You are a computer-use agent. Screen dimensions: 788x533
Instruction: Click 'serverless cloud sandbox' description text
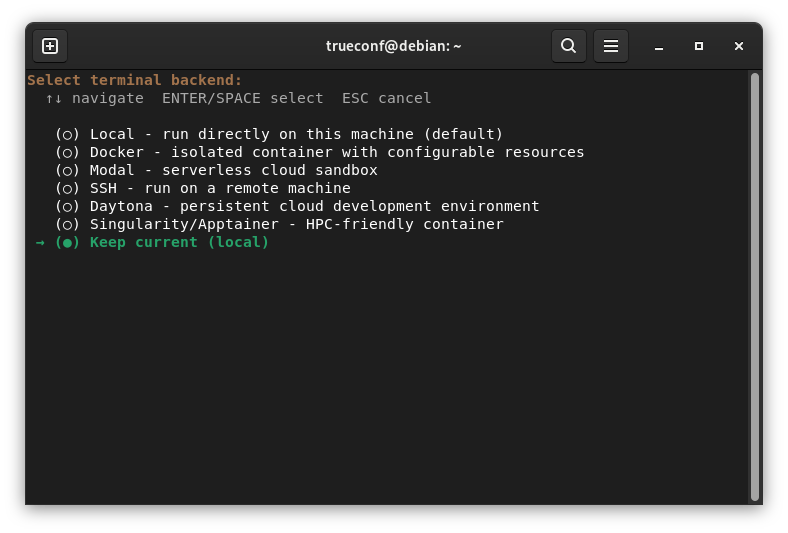[269, 170]
